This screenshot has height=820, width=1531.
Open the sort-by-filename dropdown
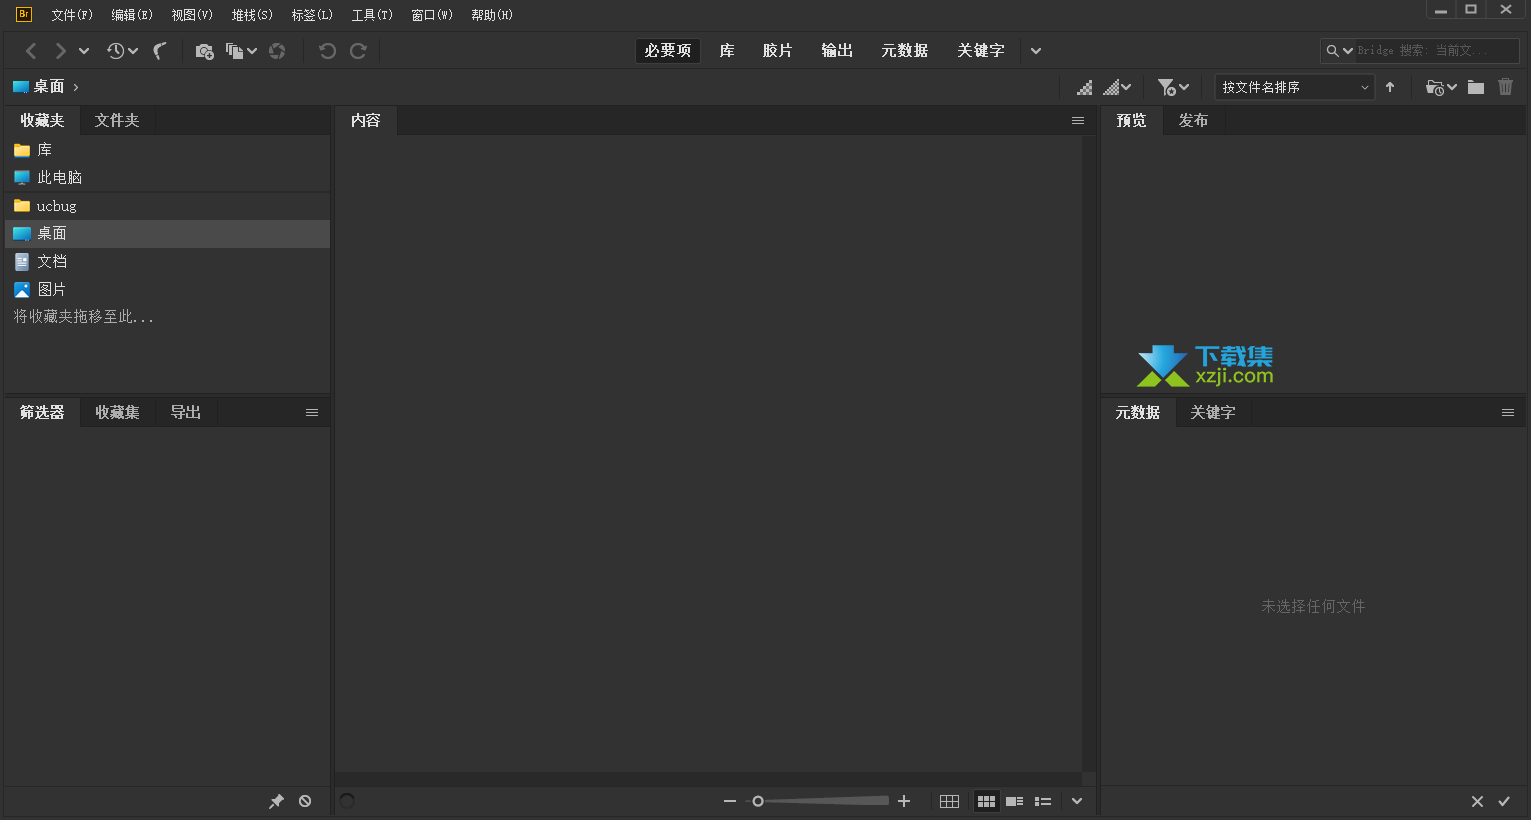(x=1295, y=87)
